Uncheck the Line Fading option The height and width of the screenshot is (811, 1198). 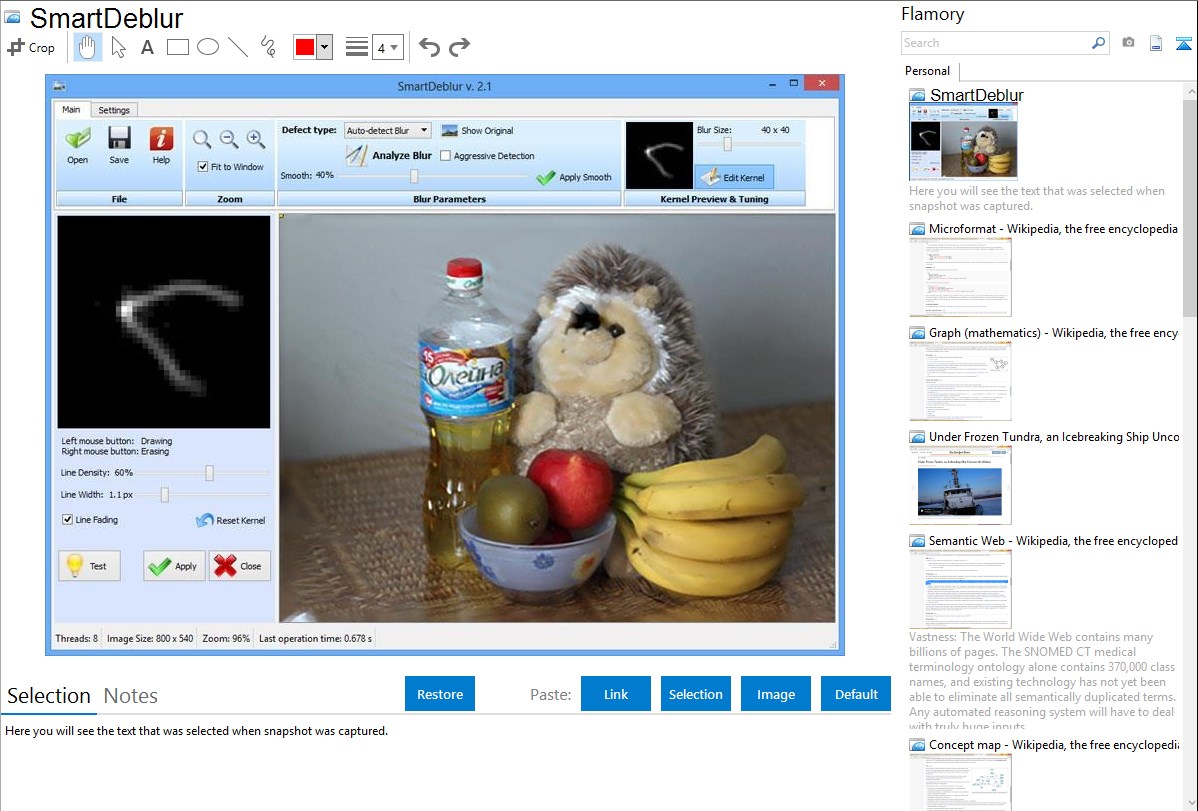(67, 520)
